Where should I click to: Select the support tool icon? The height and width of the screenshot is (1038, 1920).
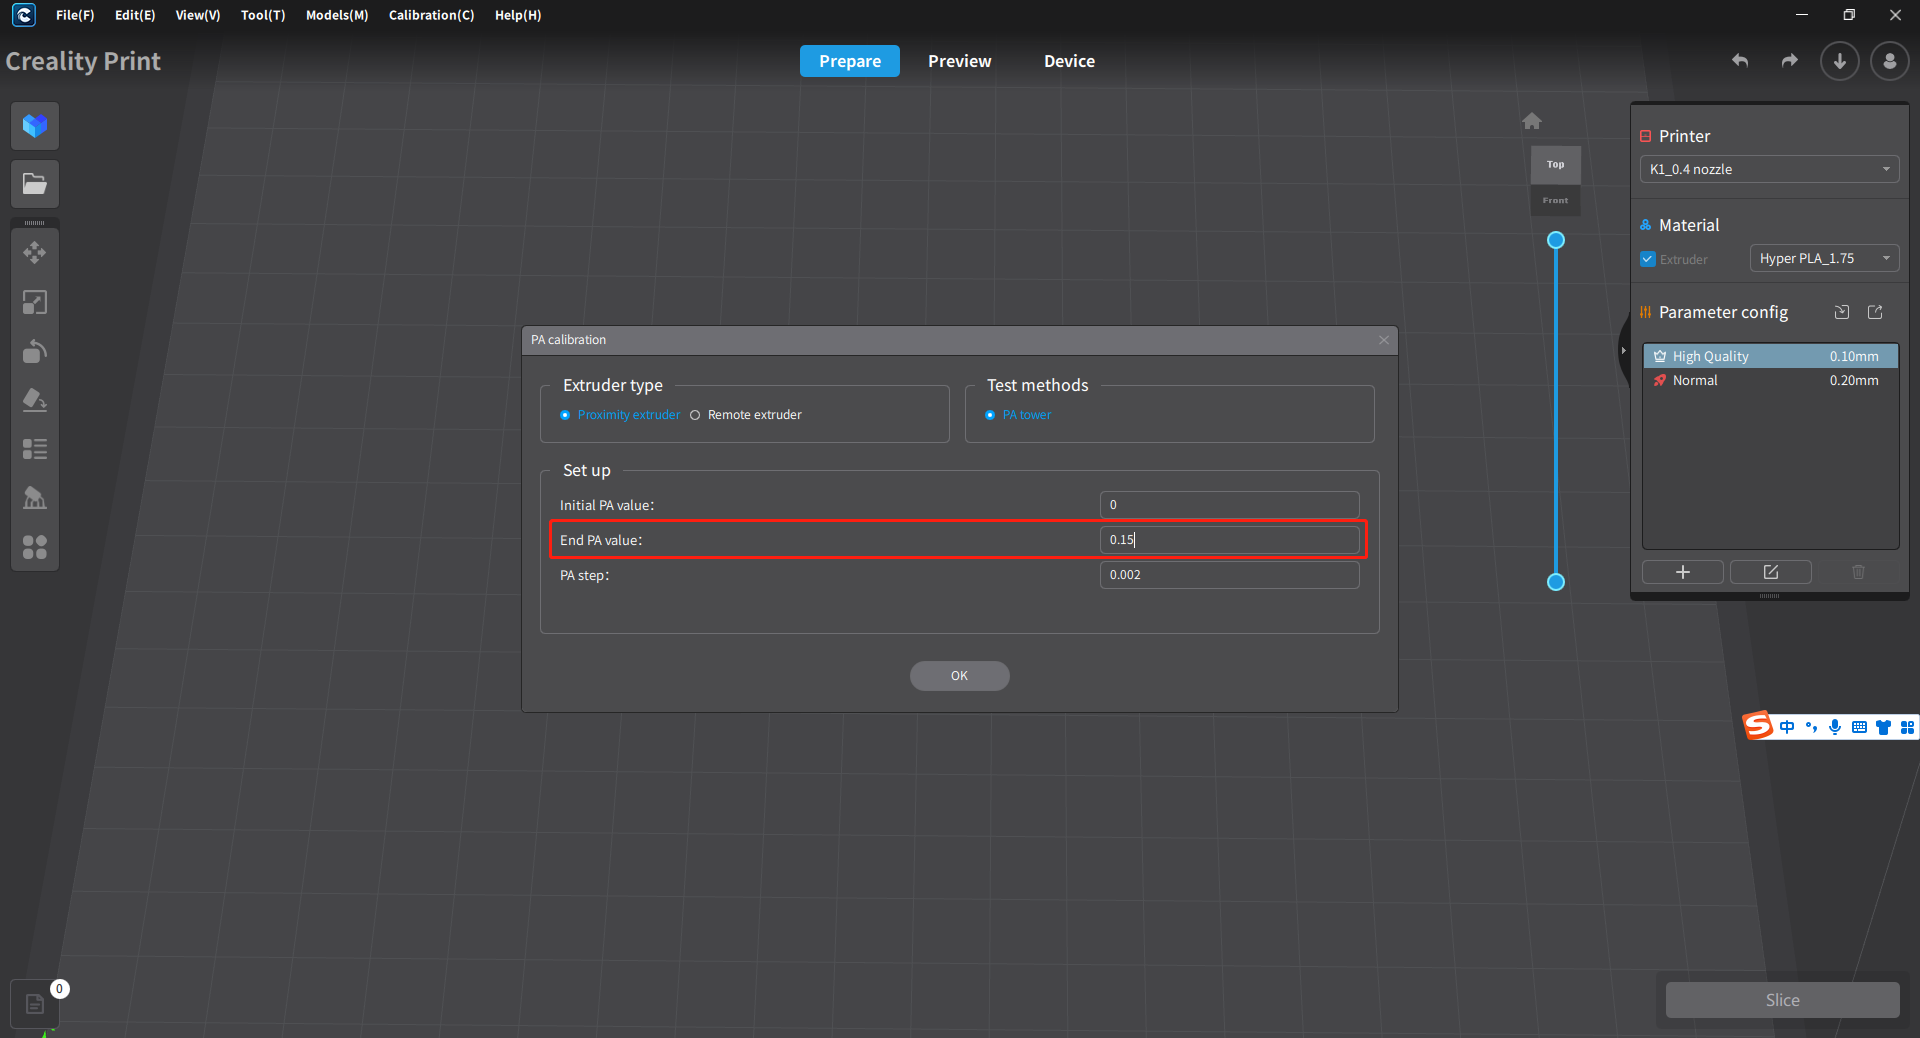(x=35, y=498)
